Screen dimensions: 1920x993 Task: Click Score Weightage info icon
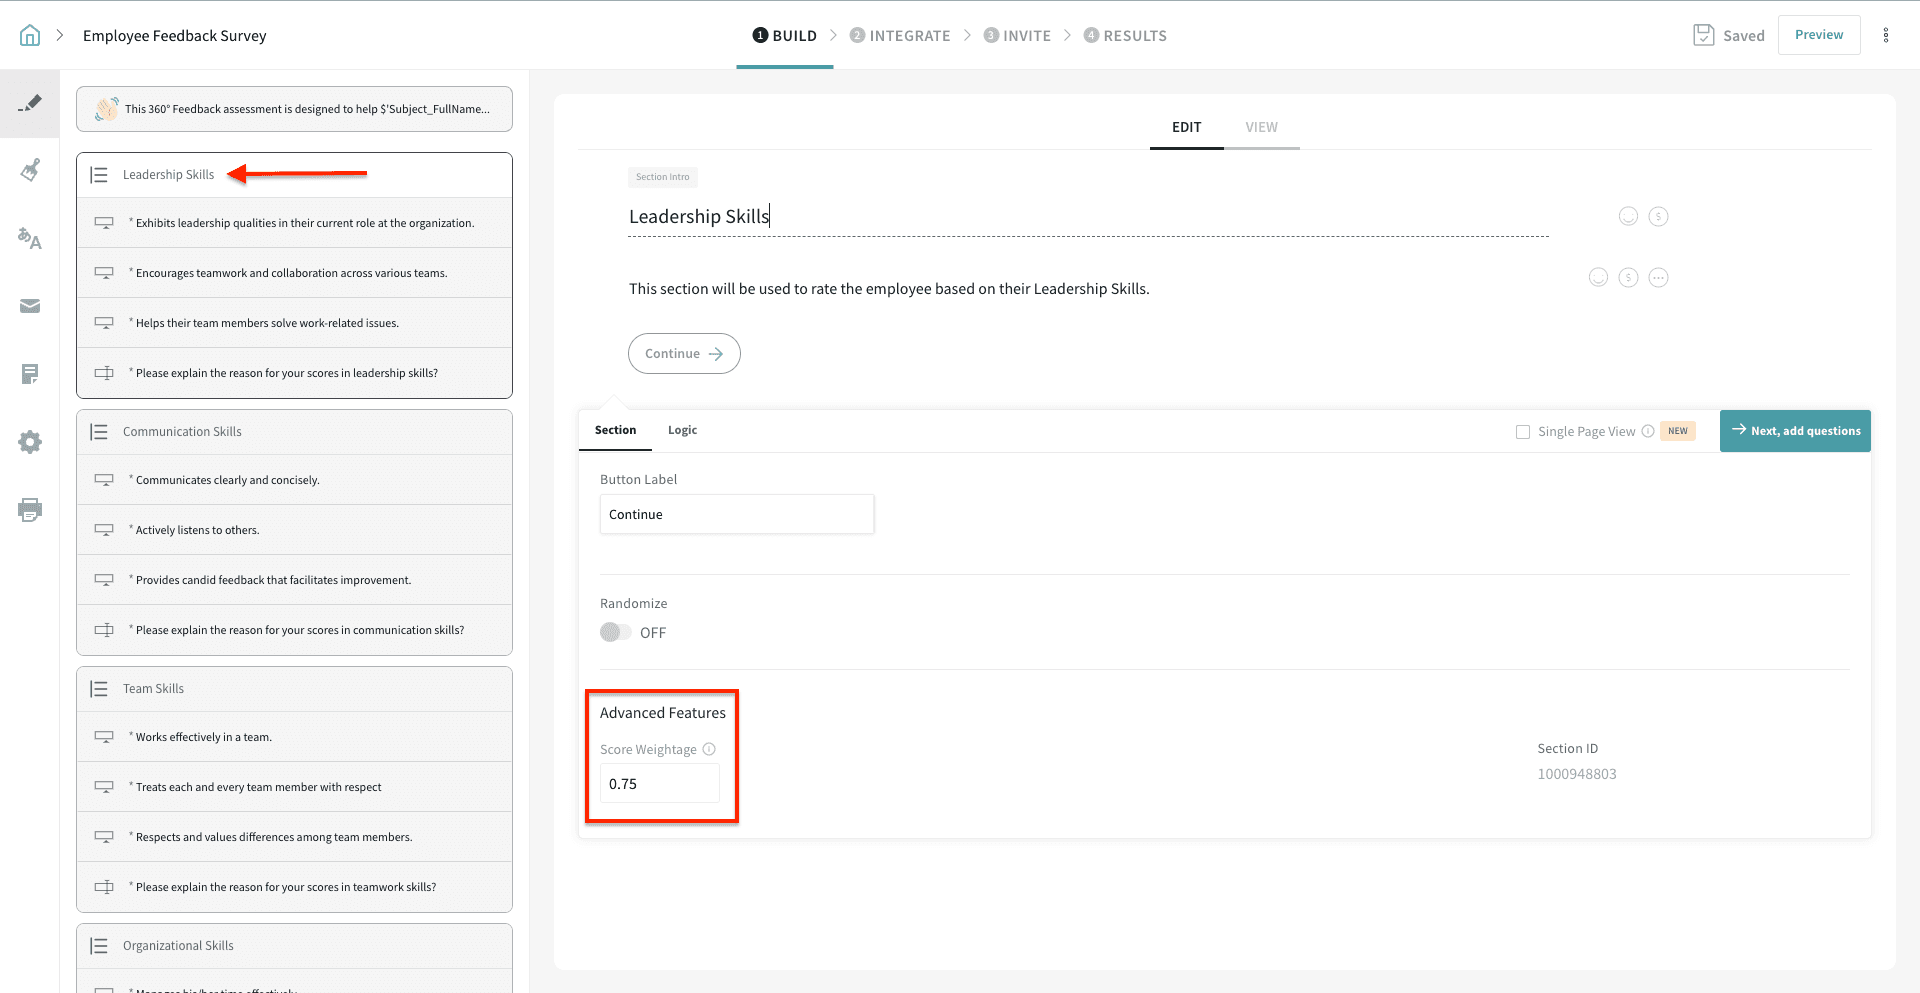[709, 749]
